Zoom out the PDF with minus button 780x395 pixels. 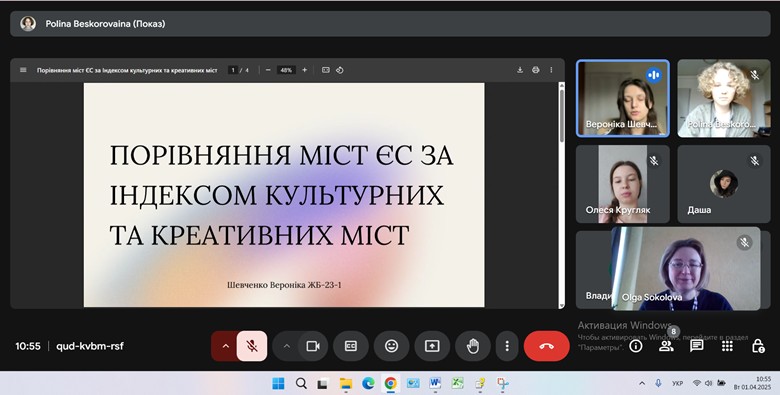pos(268,70)
